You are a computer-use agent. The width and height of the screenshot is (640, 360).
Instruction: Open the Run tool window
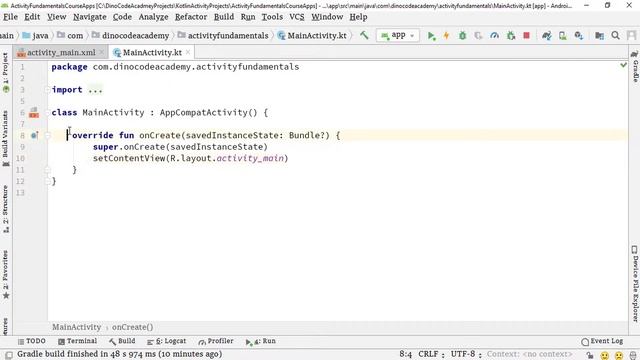pyautogui.click(x=261, y=341)
